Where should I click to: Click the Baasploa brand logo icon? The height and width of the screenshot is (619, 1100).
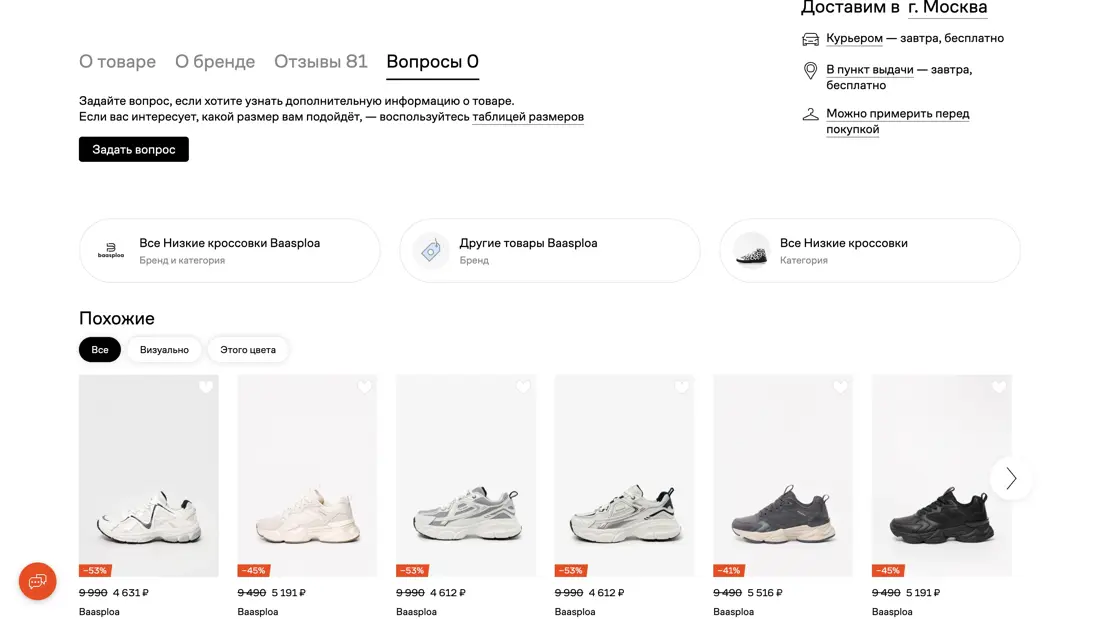pos(111,251)
